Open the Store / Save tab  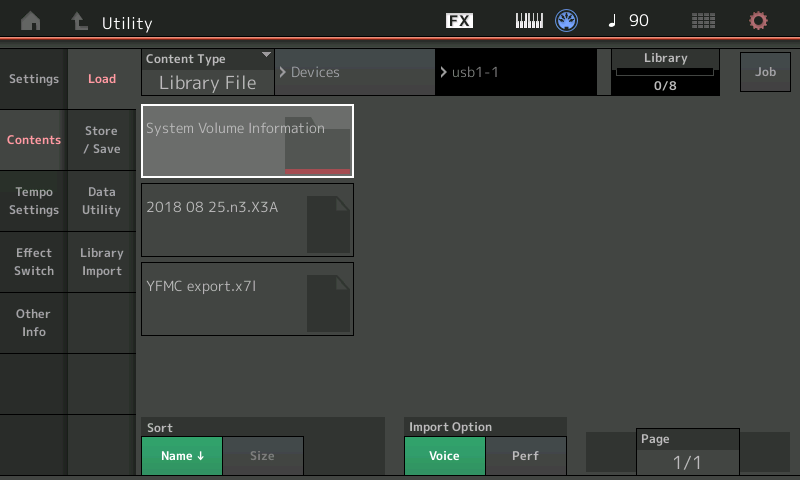coord(101,140)
